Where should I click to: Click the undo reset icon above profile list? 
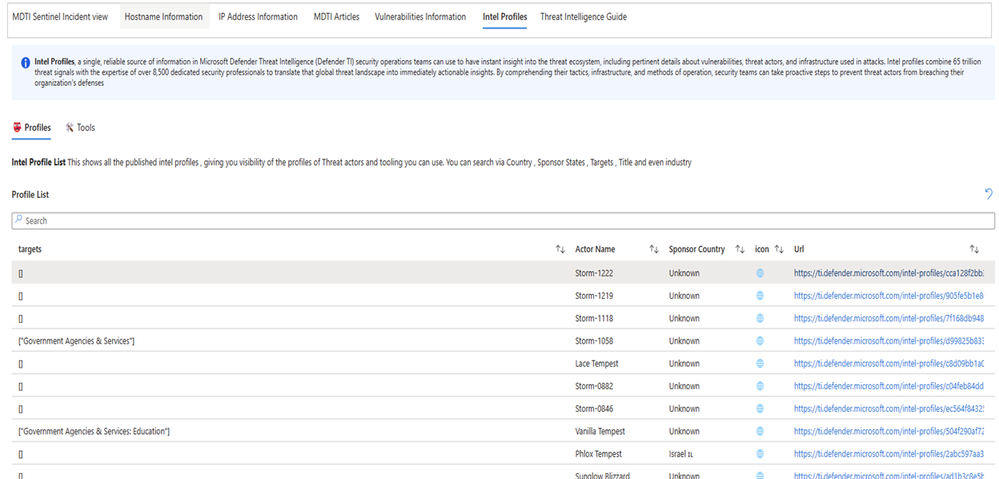[x=988, y=193]
